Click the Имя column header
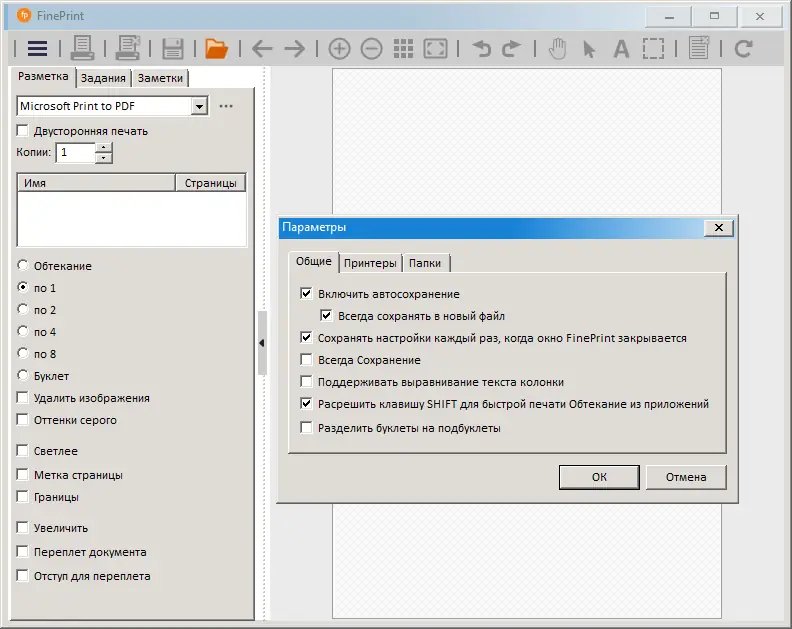792x629 pixels. point(96,183)
